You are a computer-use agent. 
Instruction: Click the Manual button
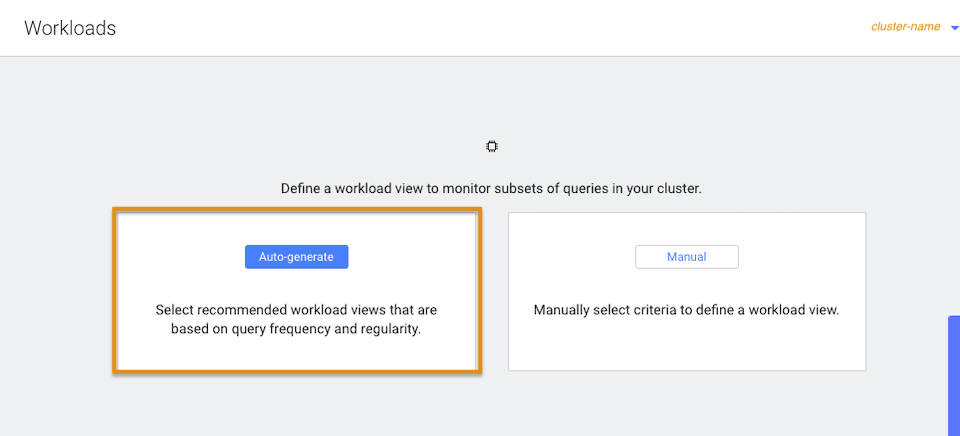click(x=686, y=257)
